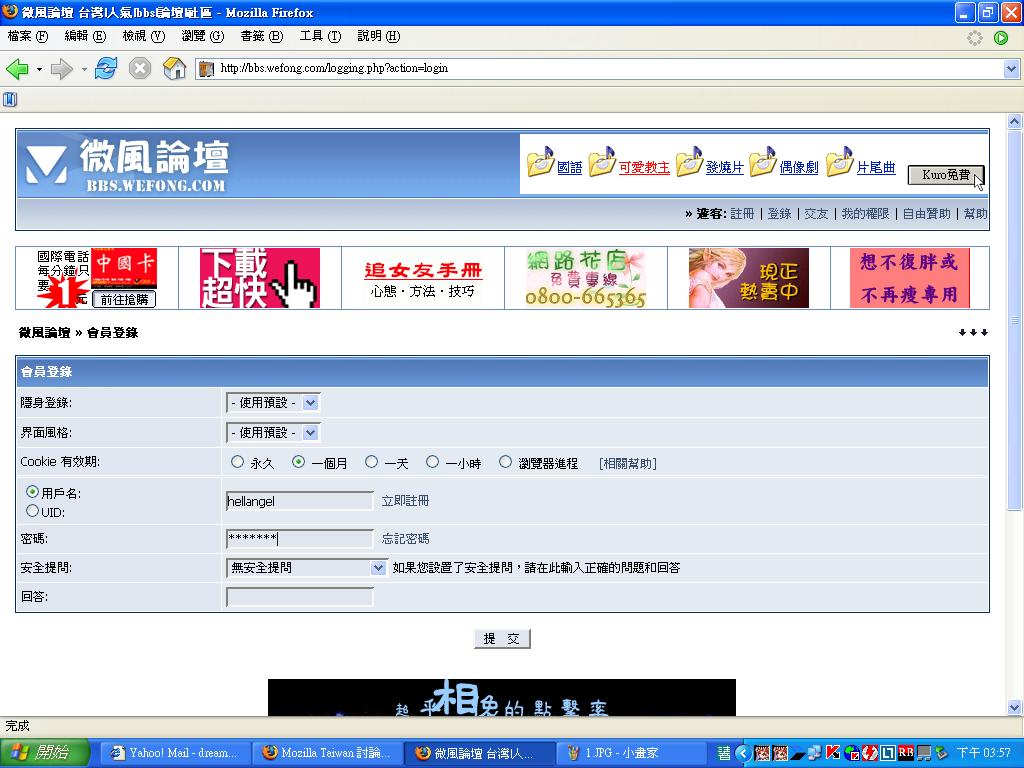Viewport: 1024px width, 768px height.
Task: Click the Stop loading icon
Action: (x=140, y=69)
